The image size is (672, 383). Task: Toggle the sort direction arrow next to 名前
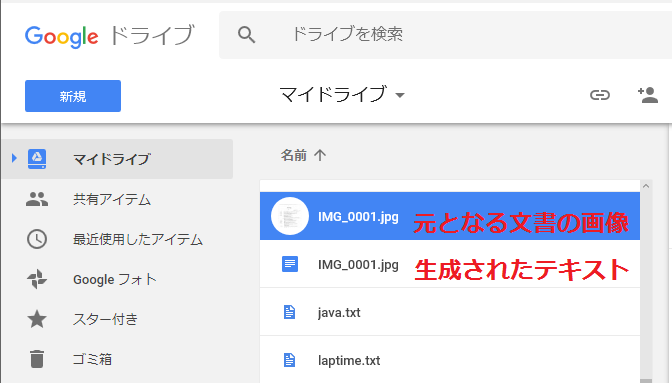[x=320, y=155]
